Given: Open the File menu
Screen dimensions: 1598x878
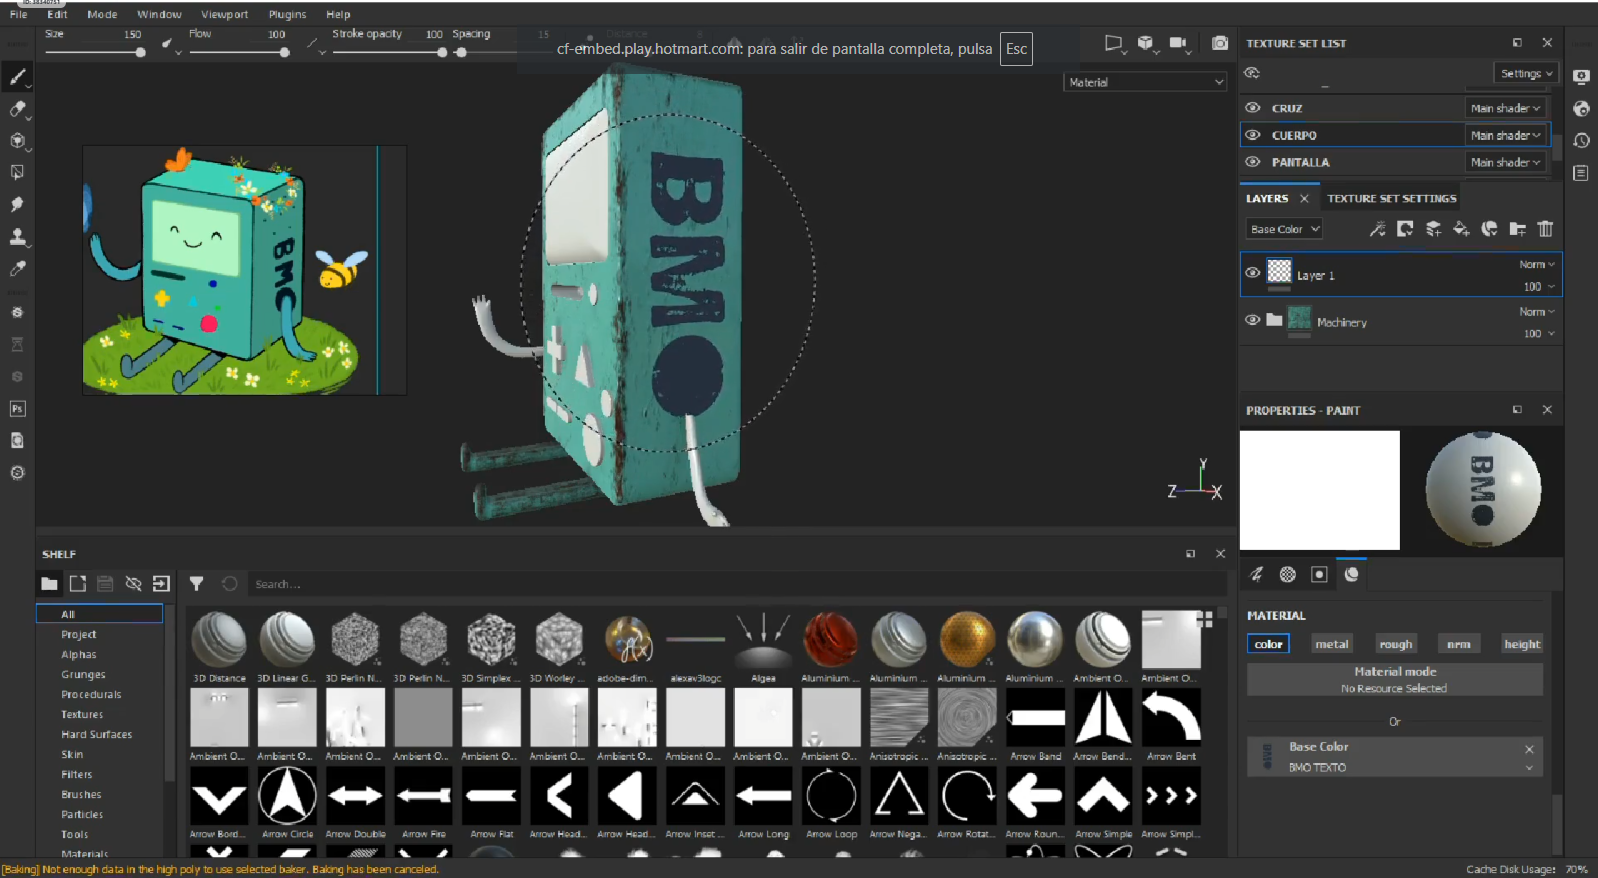Looking at the screenshot, I should (18, 14).
